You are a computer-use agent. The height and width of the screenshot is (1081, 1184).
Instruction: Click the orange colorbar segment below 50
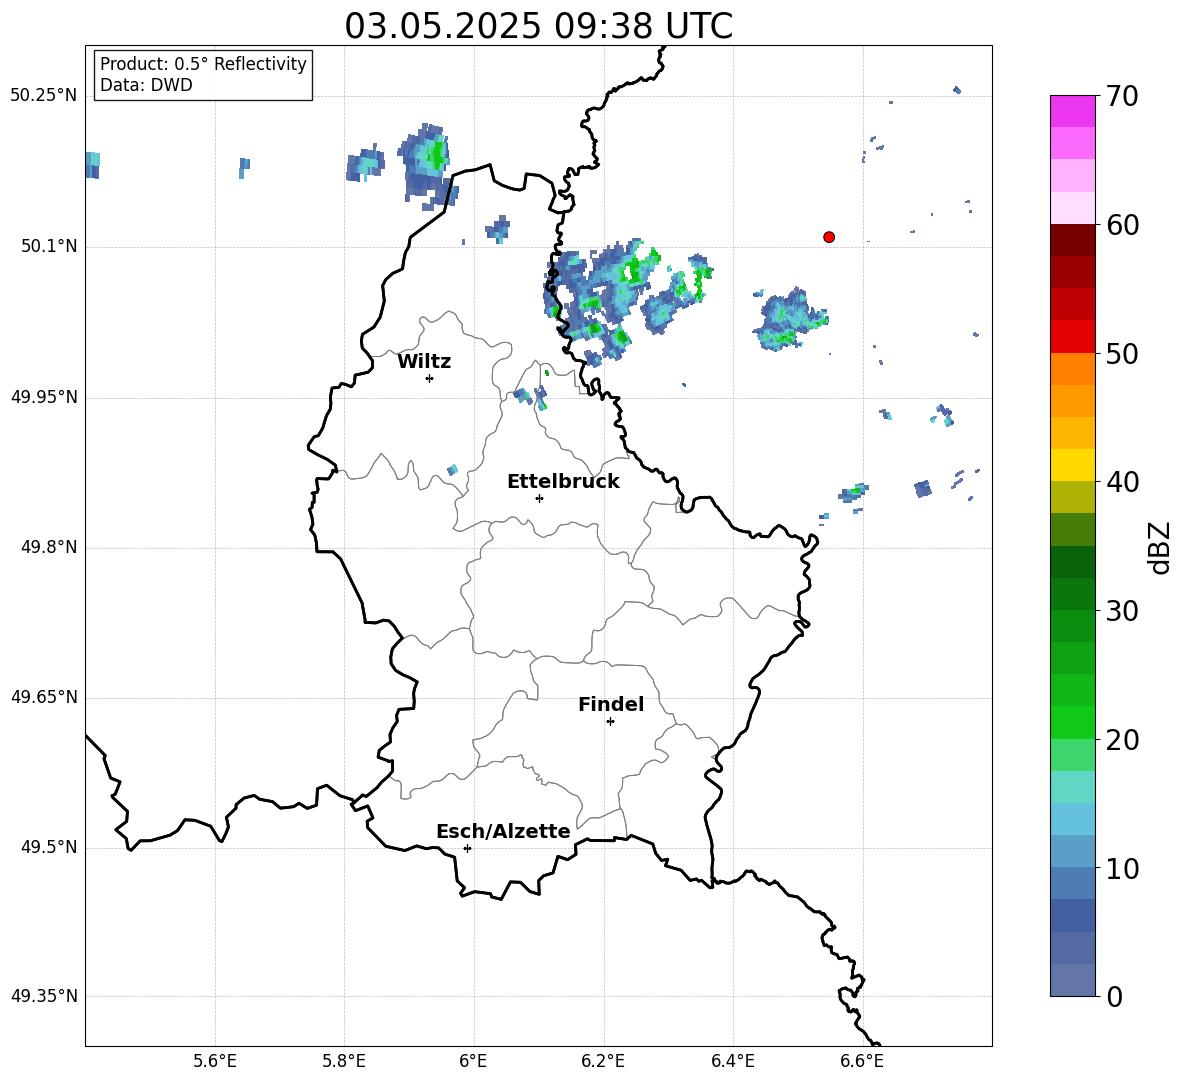click(x=1073, y=369)
